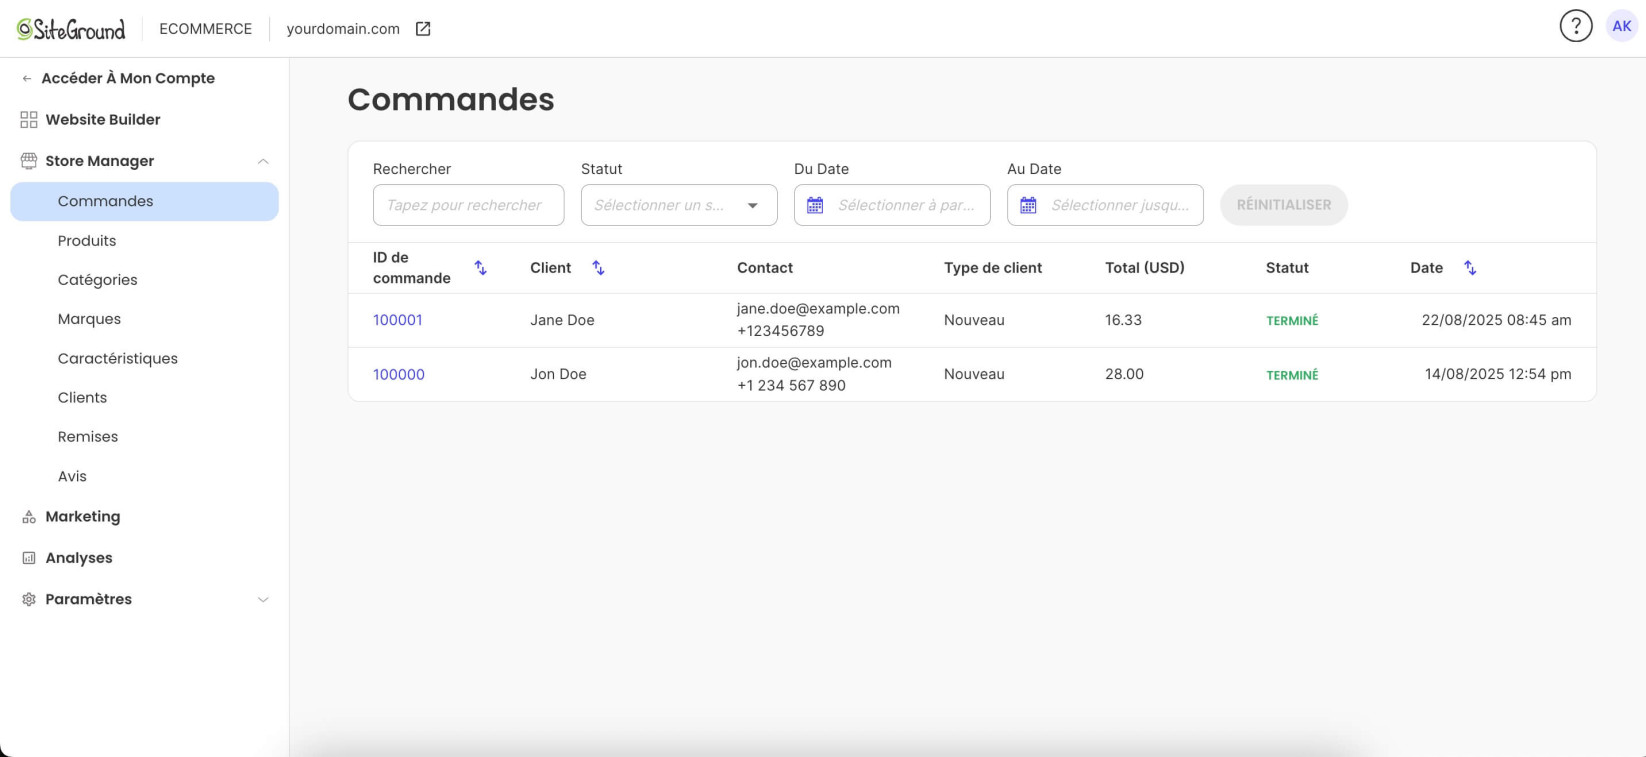Click calendar icon in Au Date field
Viewport: 1646px width, 757px height.
(x=1028, y=205)
